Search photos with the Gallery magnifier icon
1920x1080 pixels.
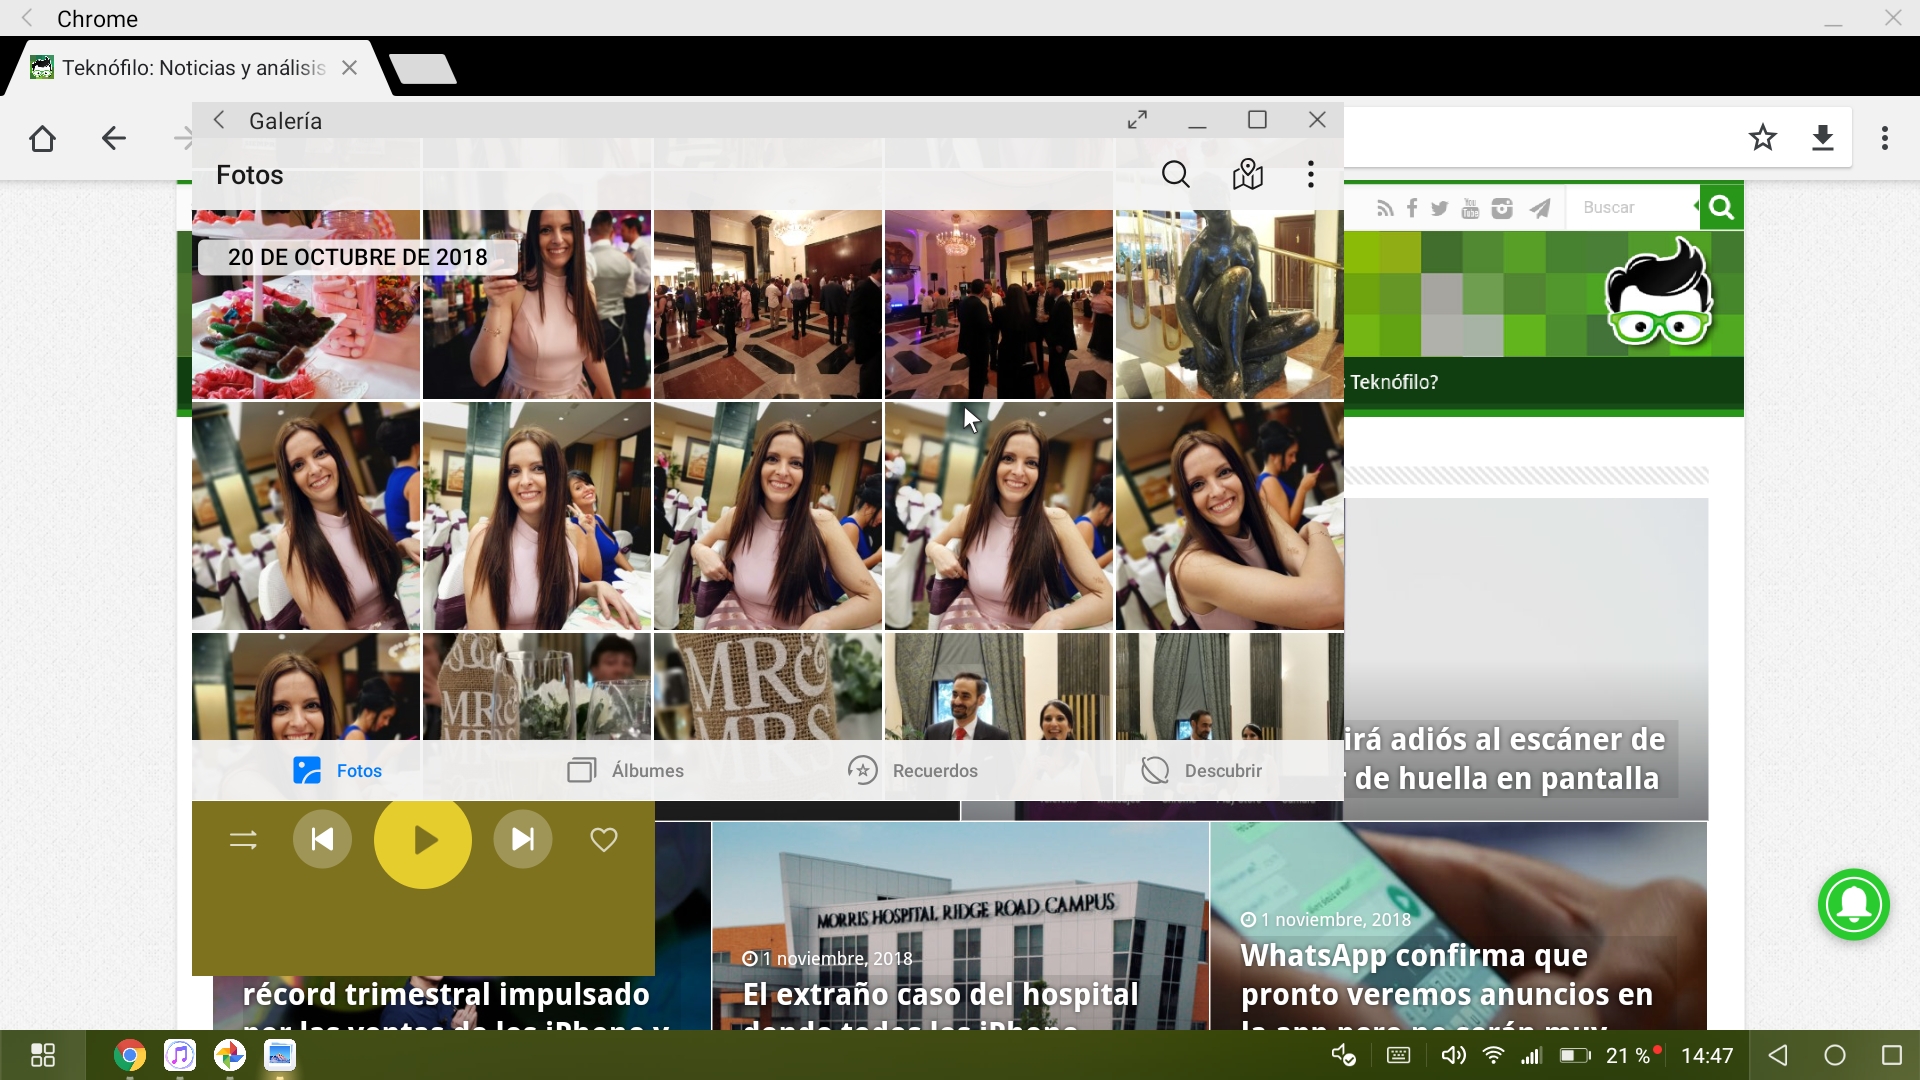(1176, 175)
